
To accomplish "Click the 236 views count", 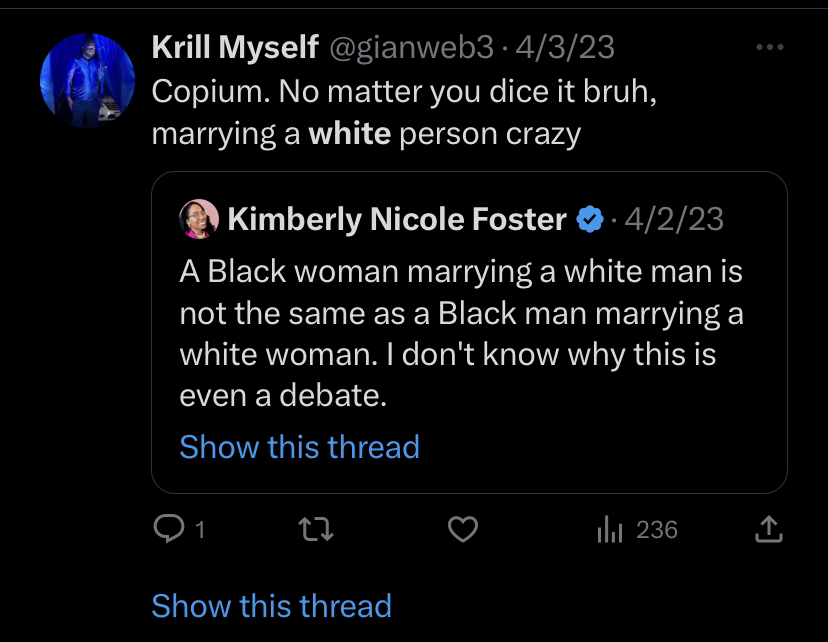I will (x=657, y=530).
